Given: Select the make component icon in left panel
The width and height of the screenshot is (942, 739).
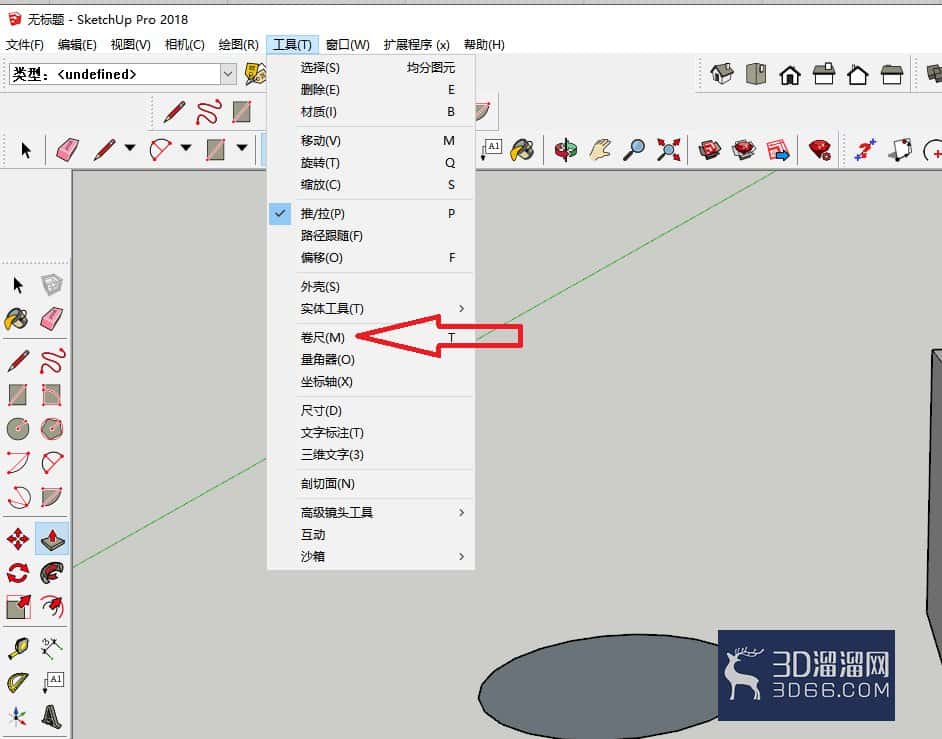Looking at the screenshot, I should click(52, 285).
